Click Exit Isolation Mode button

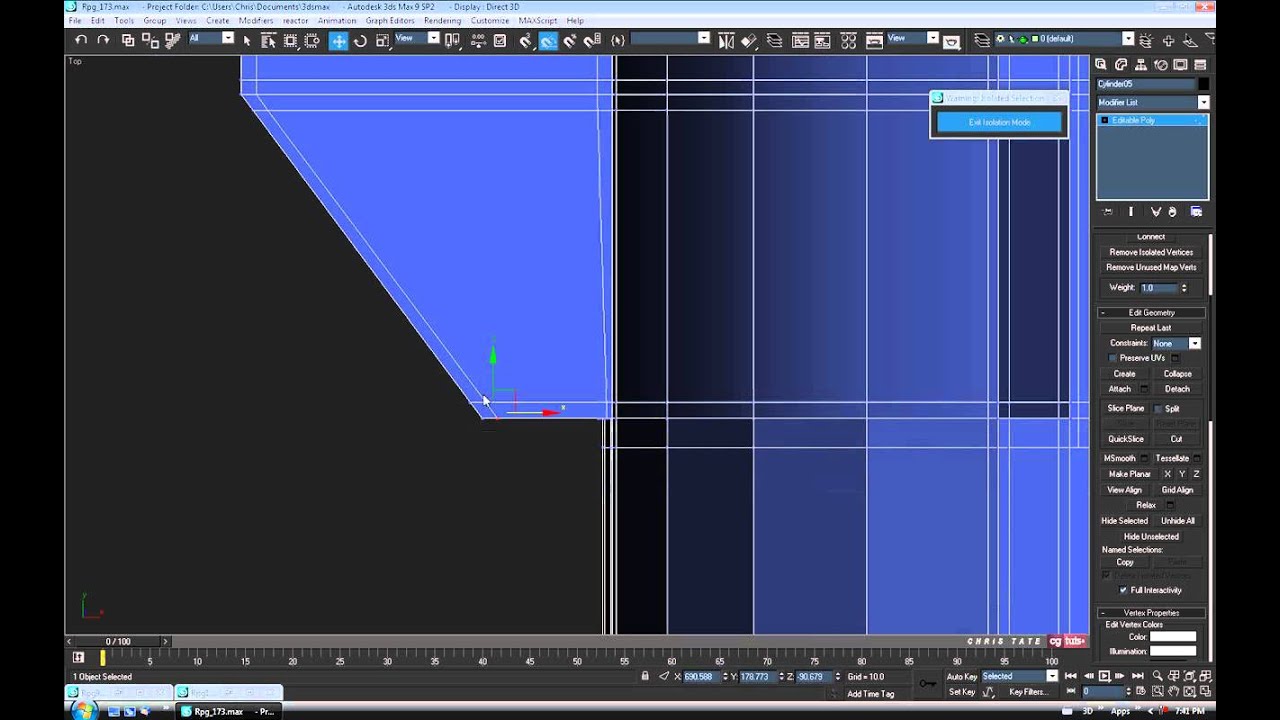999,122
